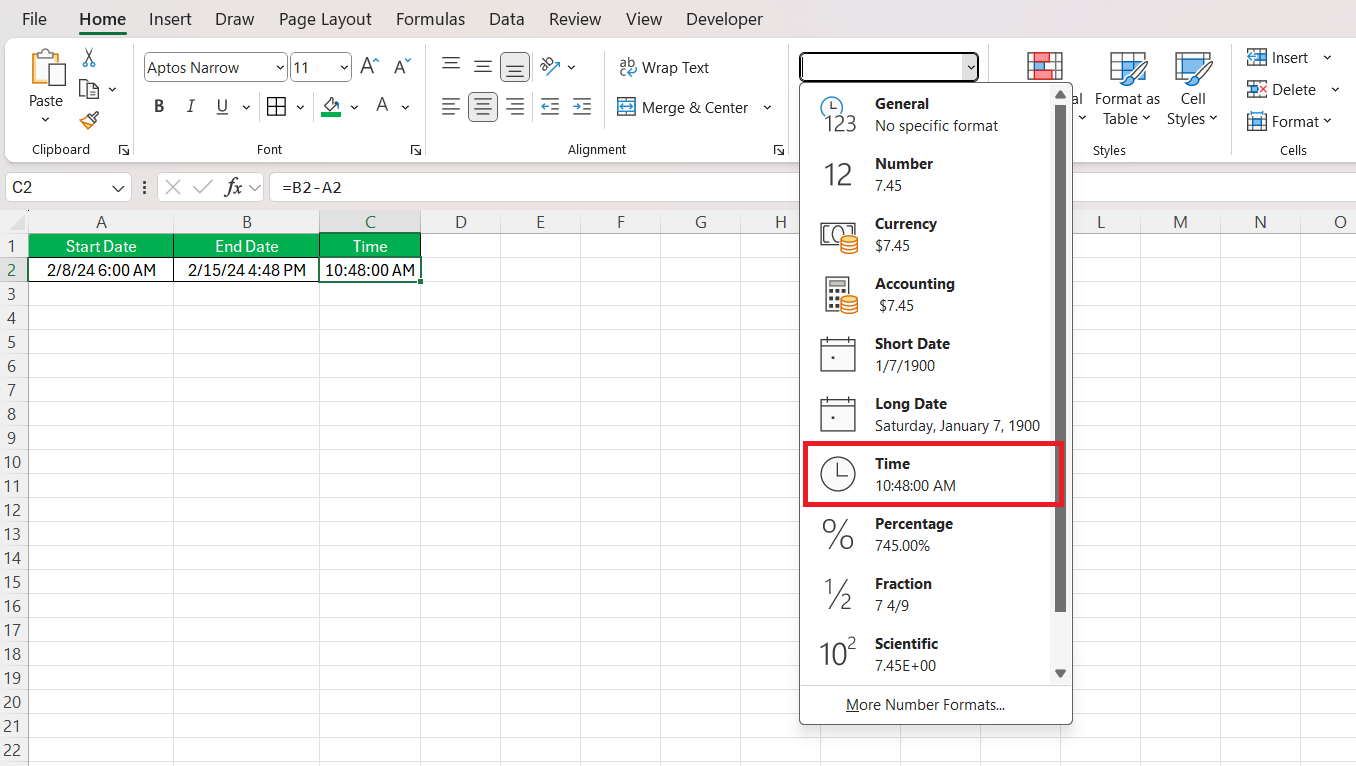Apply fill color with the paint bucket icon
This screenshot has height=766, width=1356.
(x=331, y=107)
